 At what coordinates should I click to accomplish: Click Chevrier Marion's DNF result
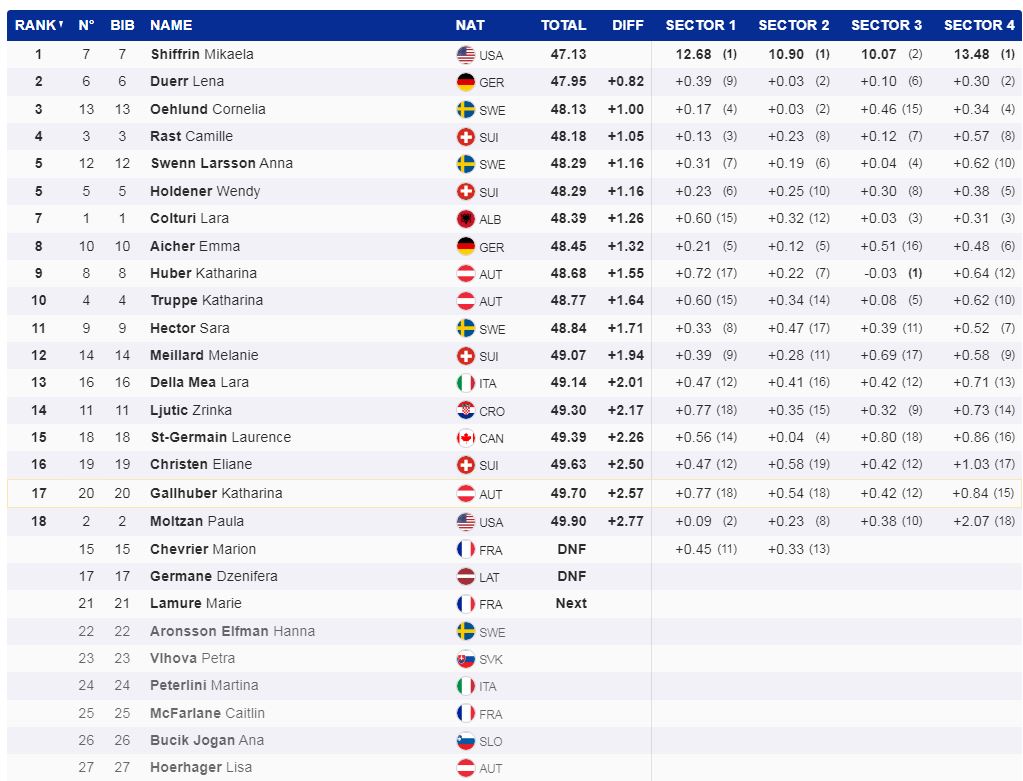pyautogui.click(x=571, y=549)
